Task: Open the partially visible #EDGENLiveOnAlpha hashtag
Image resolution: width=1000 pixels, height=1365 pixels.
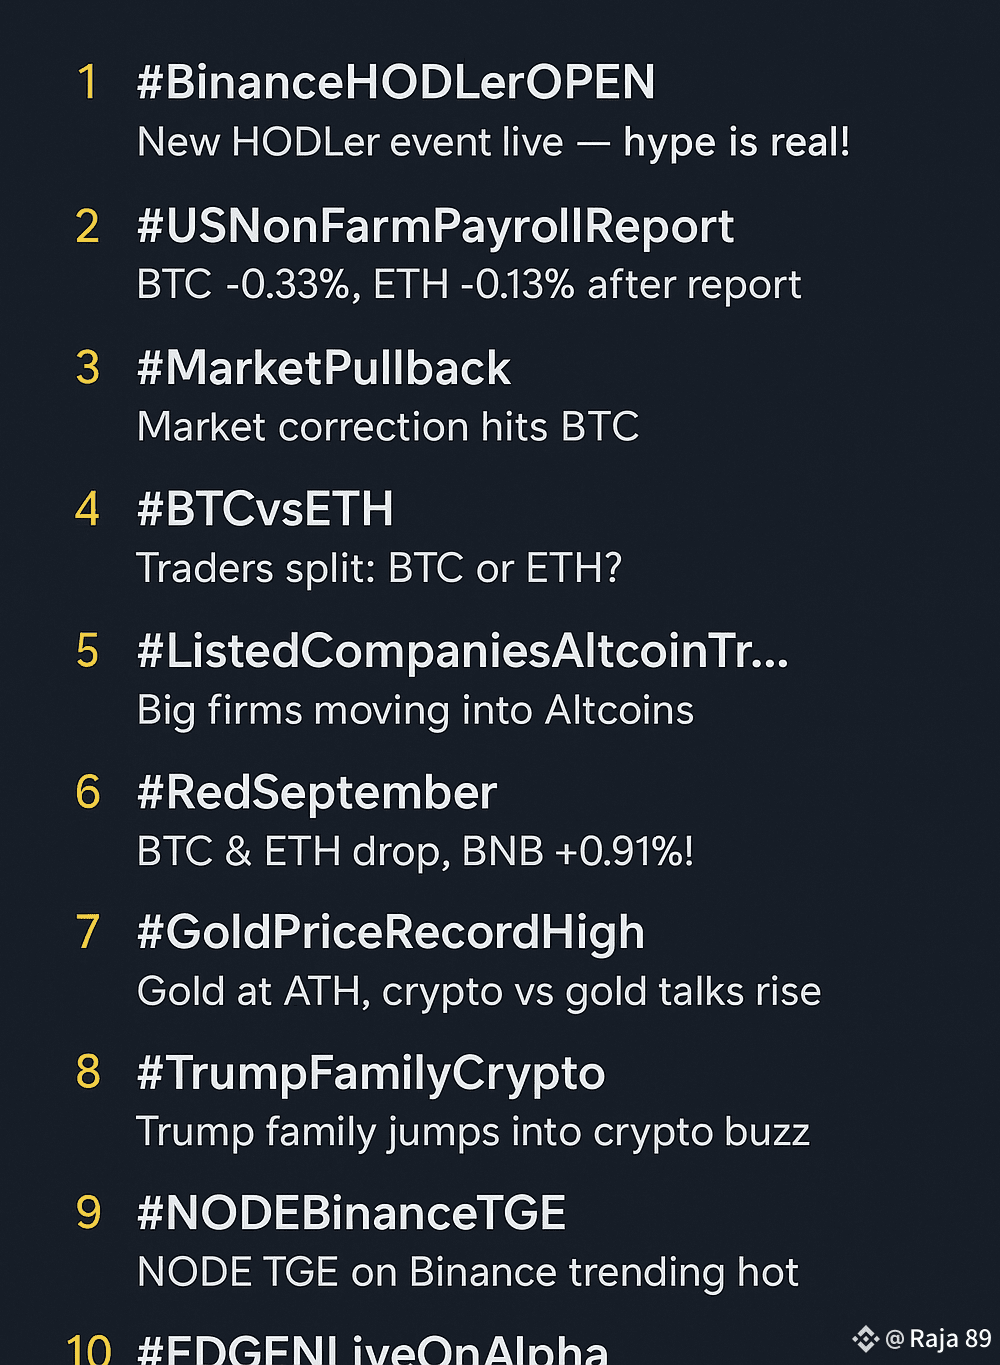Action: click(x=372, y=1348)
